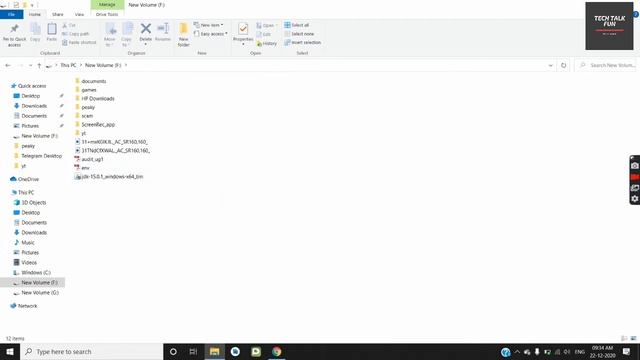The image size is (640, 360).
Task: Select the audit_ug1 PDF file
Action: coord(89,159)
